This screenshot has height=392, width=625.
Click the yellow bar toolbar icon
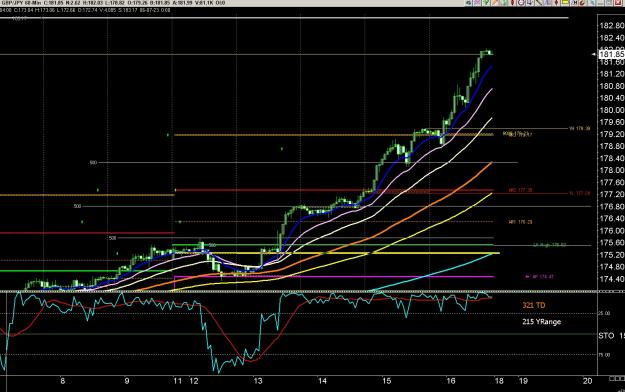[x=565, y=2]
